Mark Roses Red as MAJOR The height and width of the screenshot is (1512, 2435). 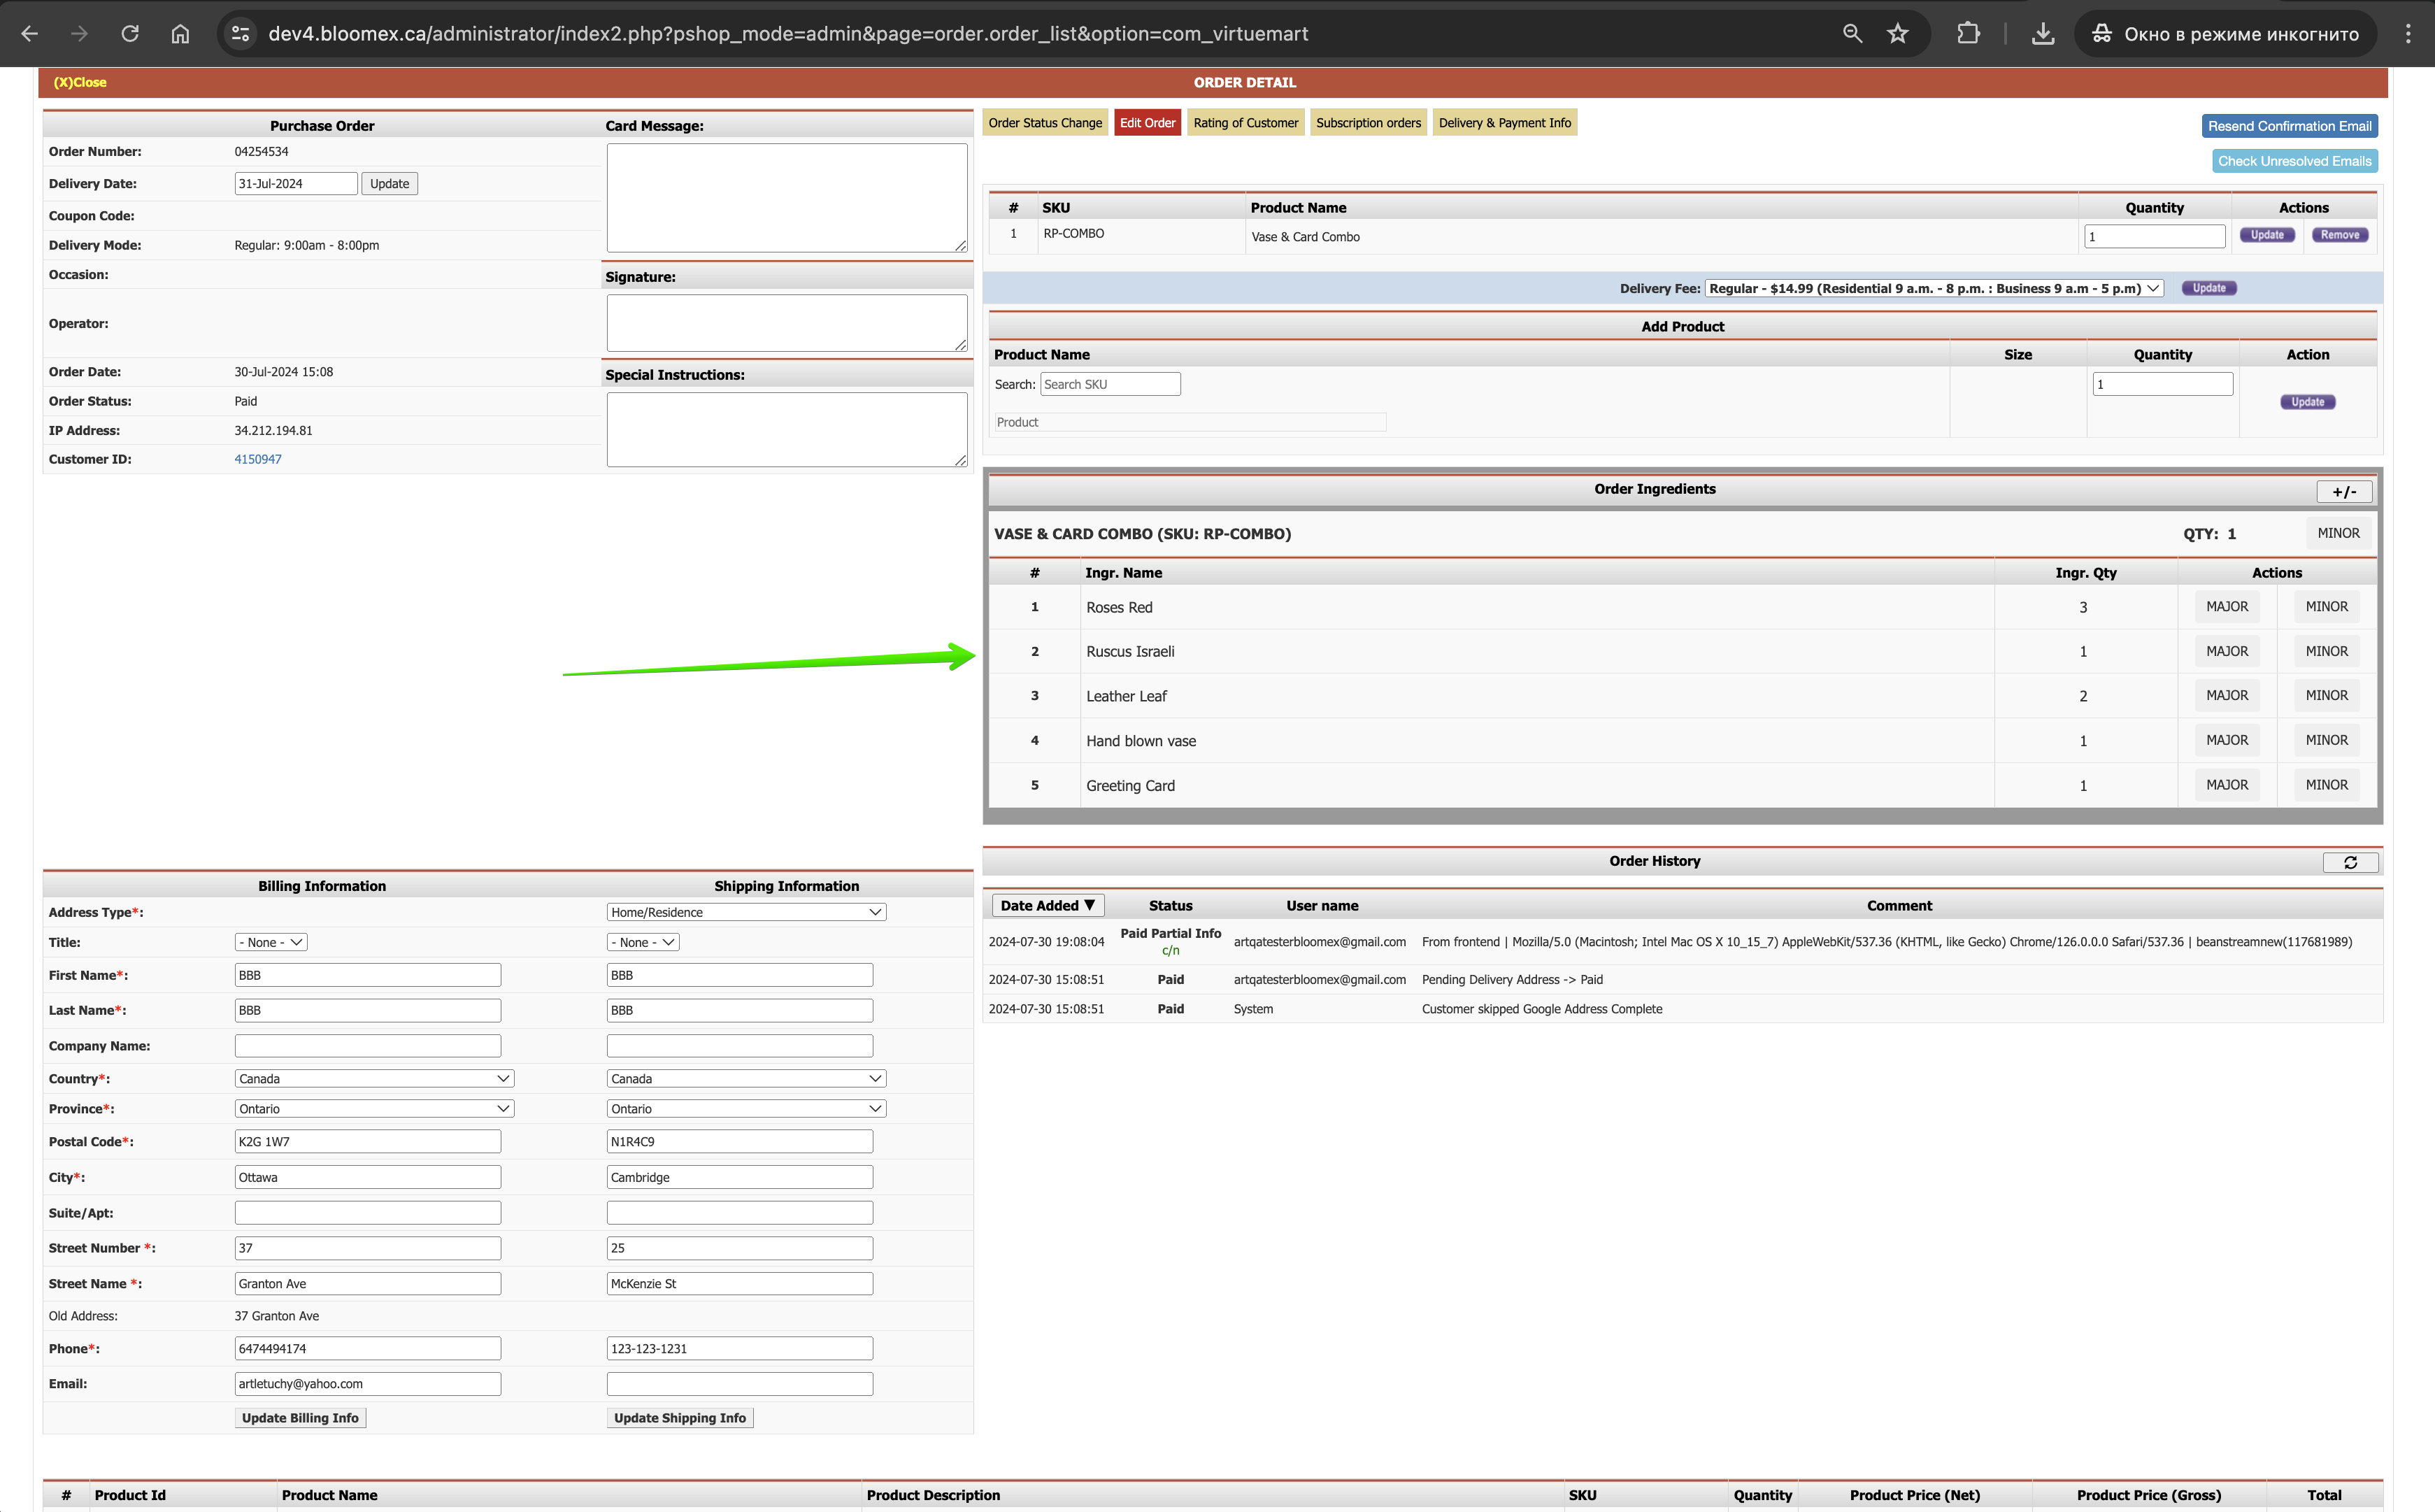[x=2227, y=607]
